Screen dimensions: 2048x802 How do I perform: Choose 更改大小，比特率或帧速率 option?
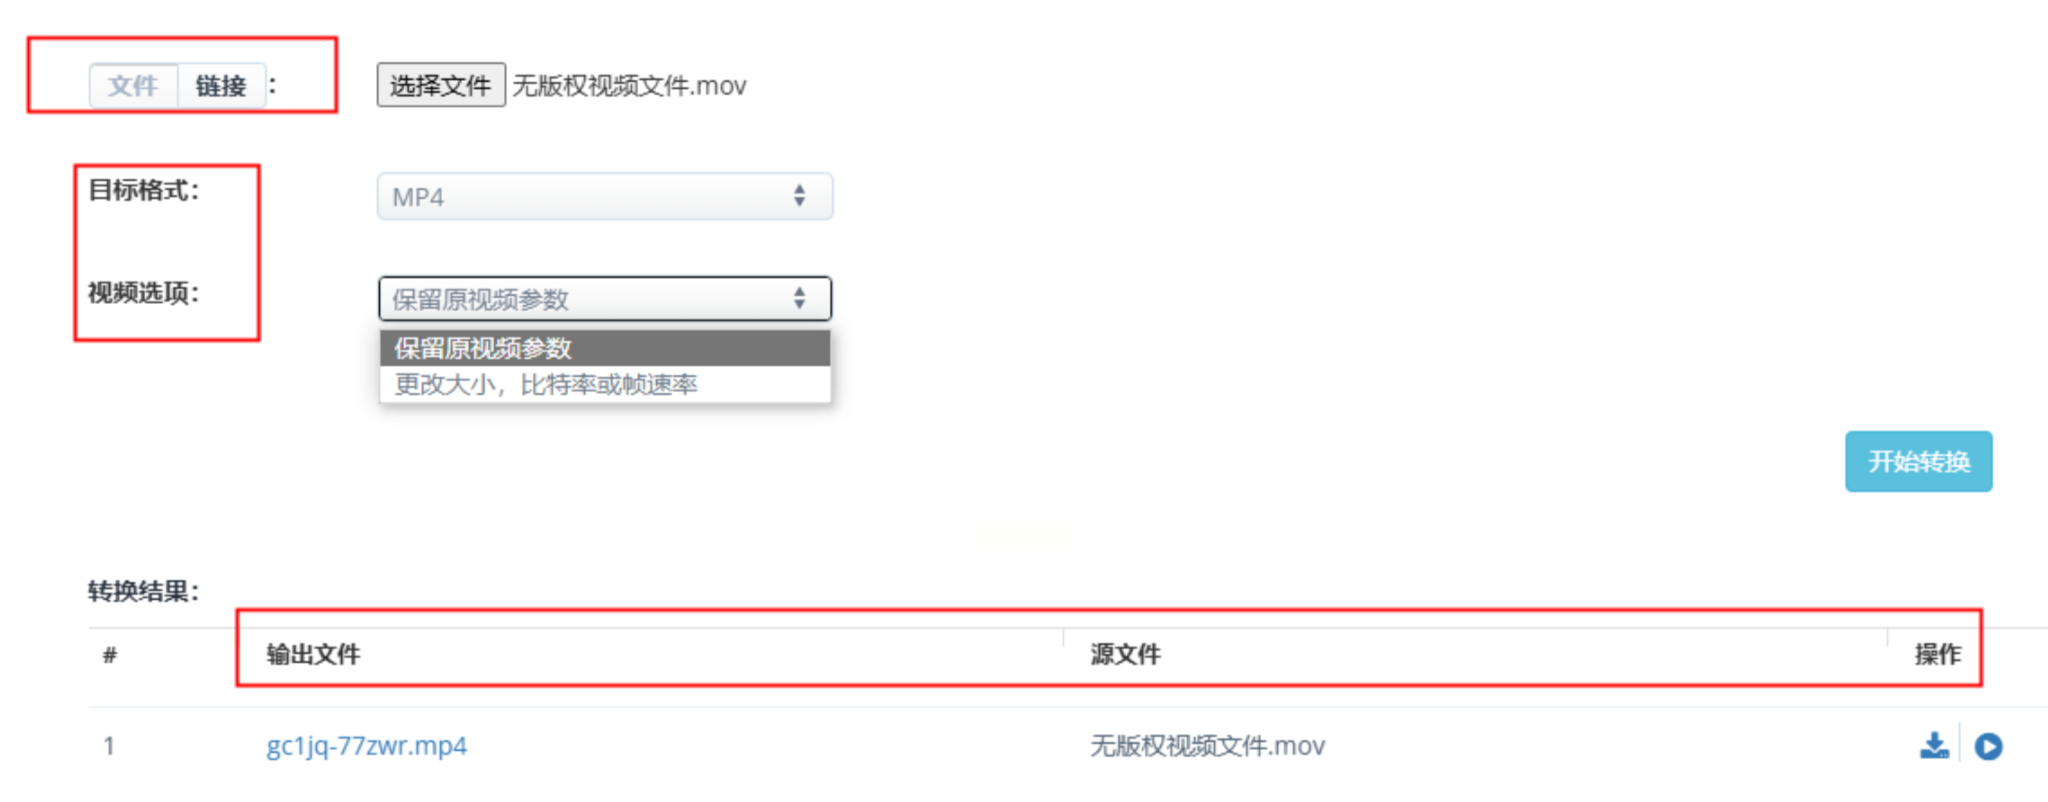coord(605,384)
